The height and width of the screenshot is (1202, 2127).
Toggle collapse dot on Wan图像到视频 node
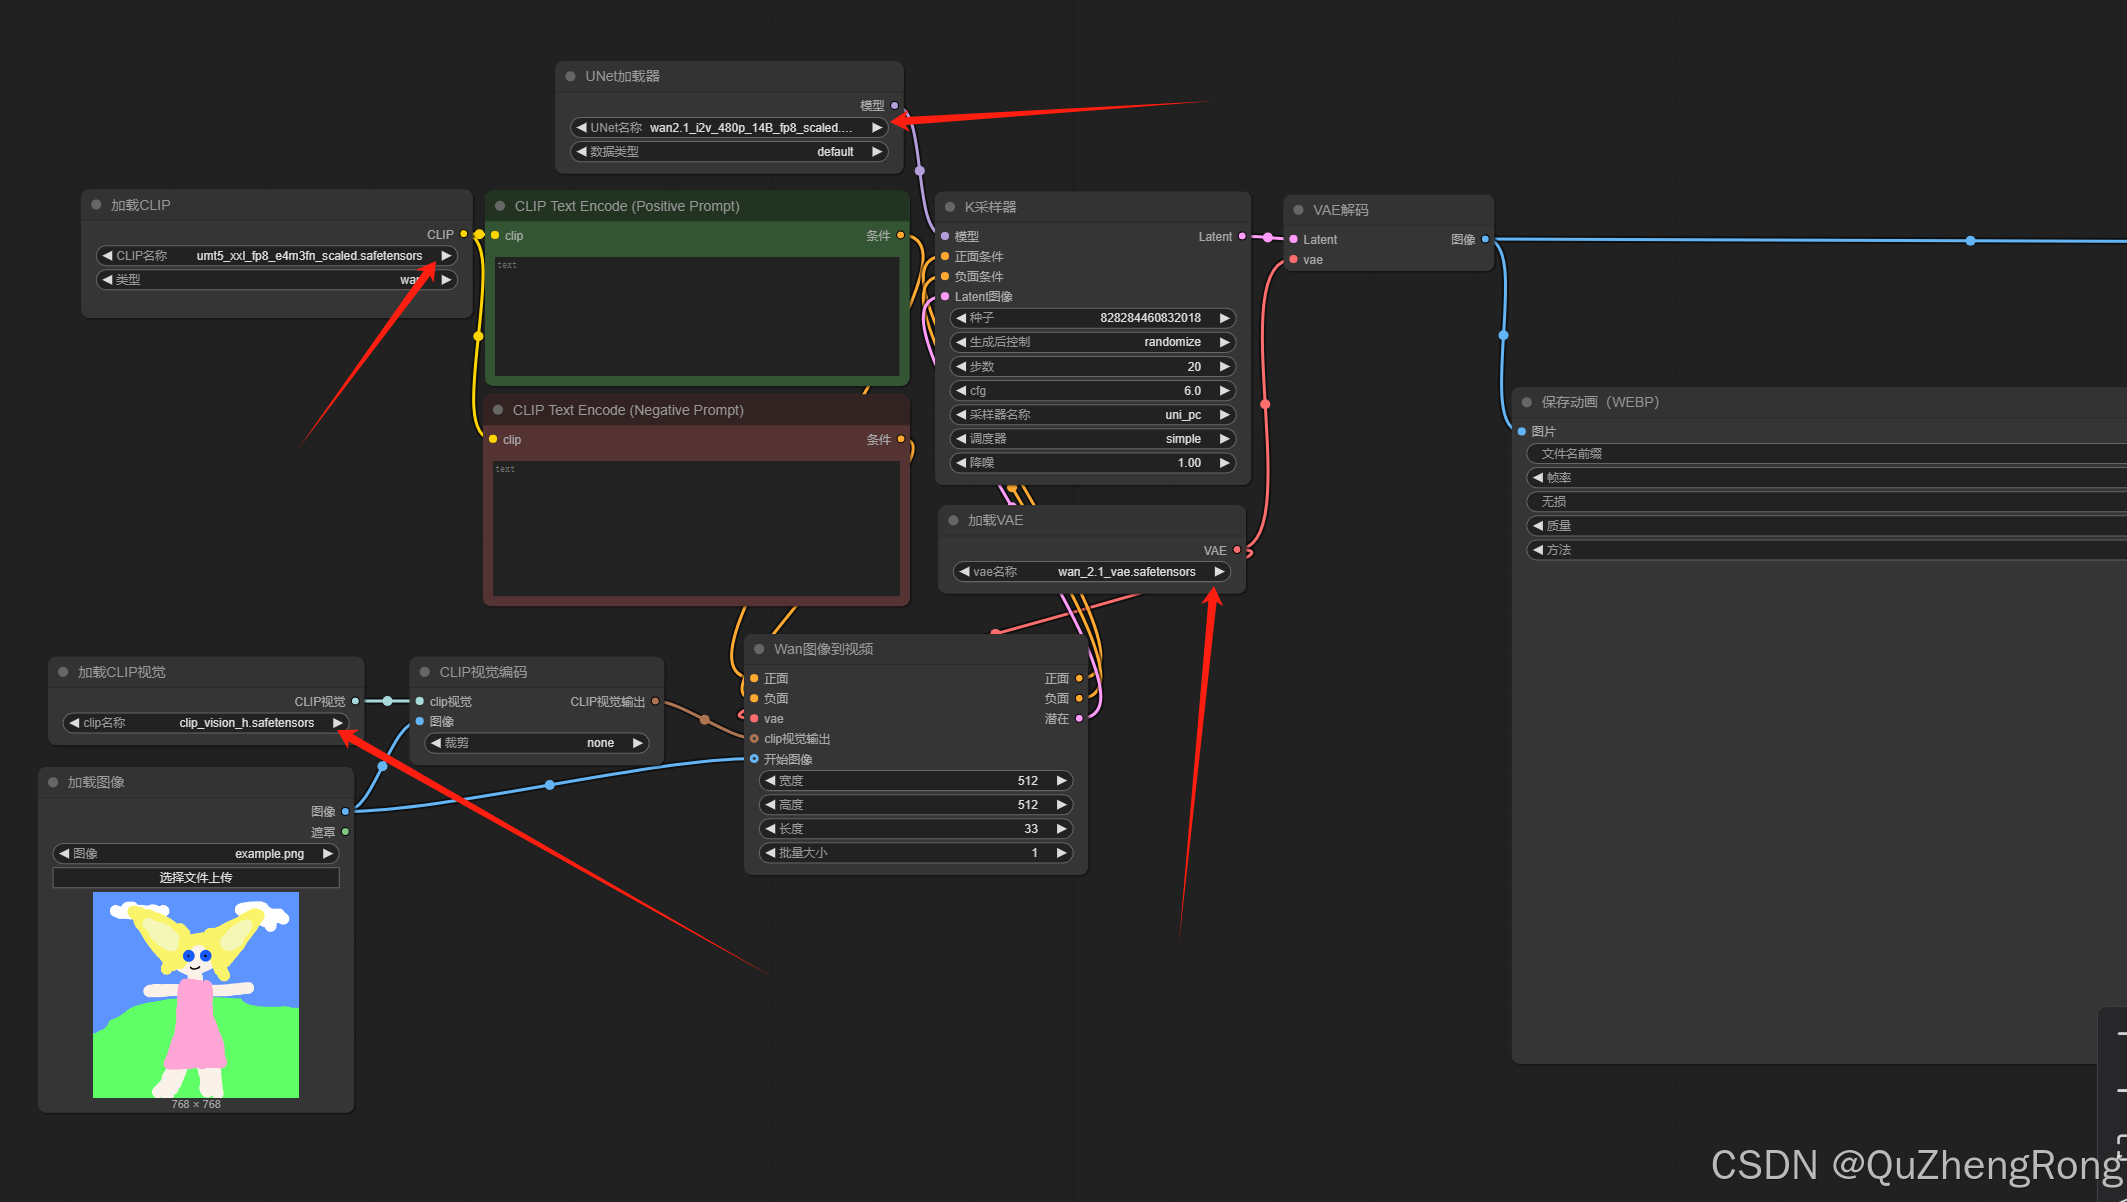759,649
